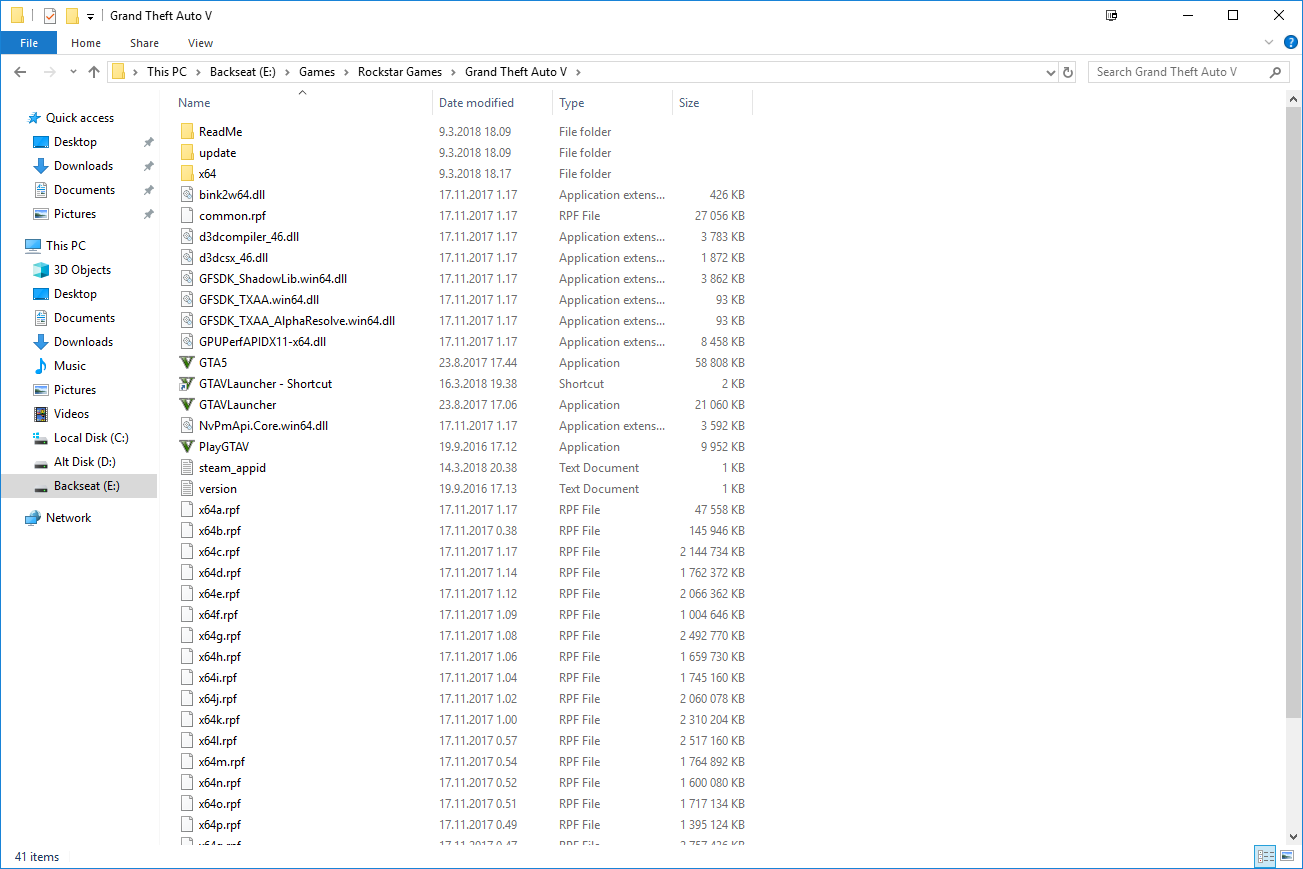Click the search magnifier icon
This screenshot has height=869, width=1303.
pyautogui.click(x=1275, y=72)
